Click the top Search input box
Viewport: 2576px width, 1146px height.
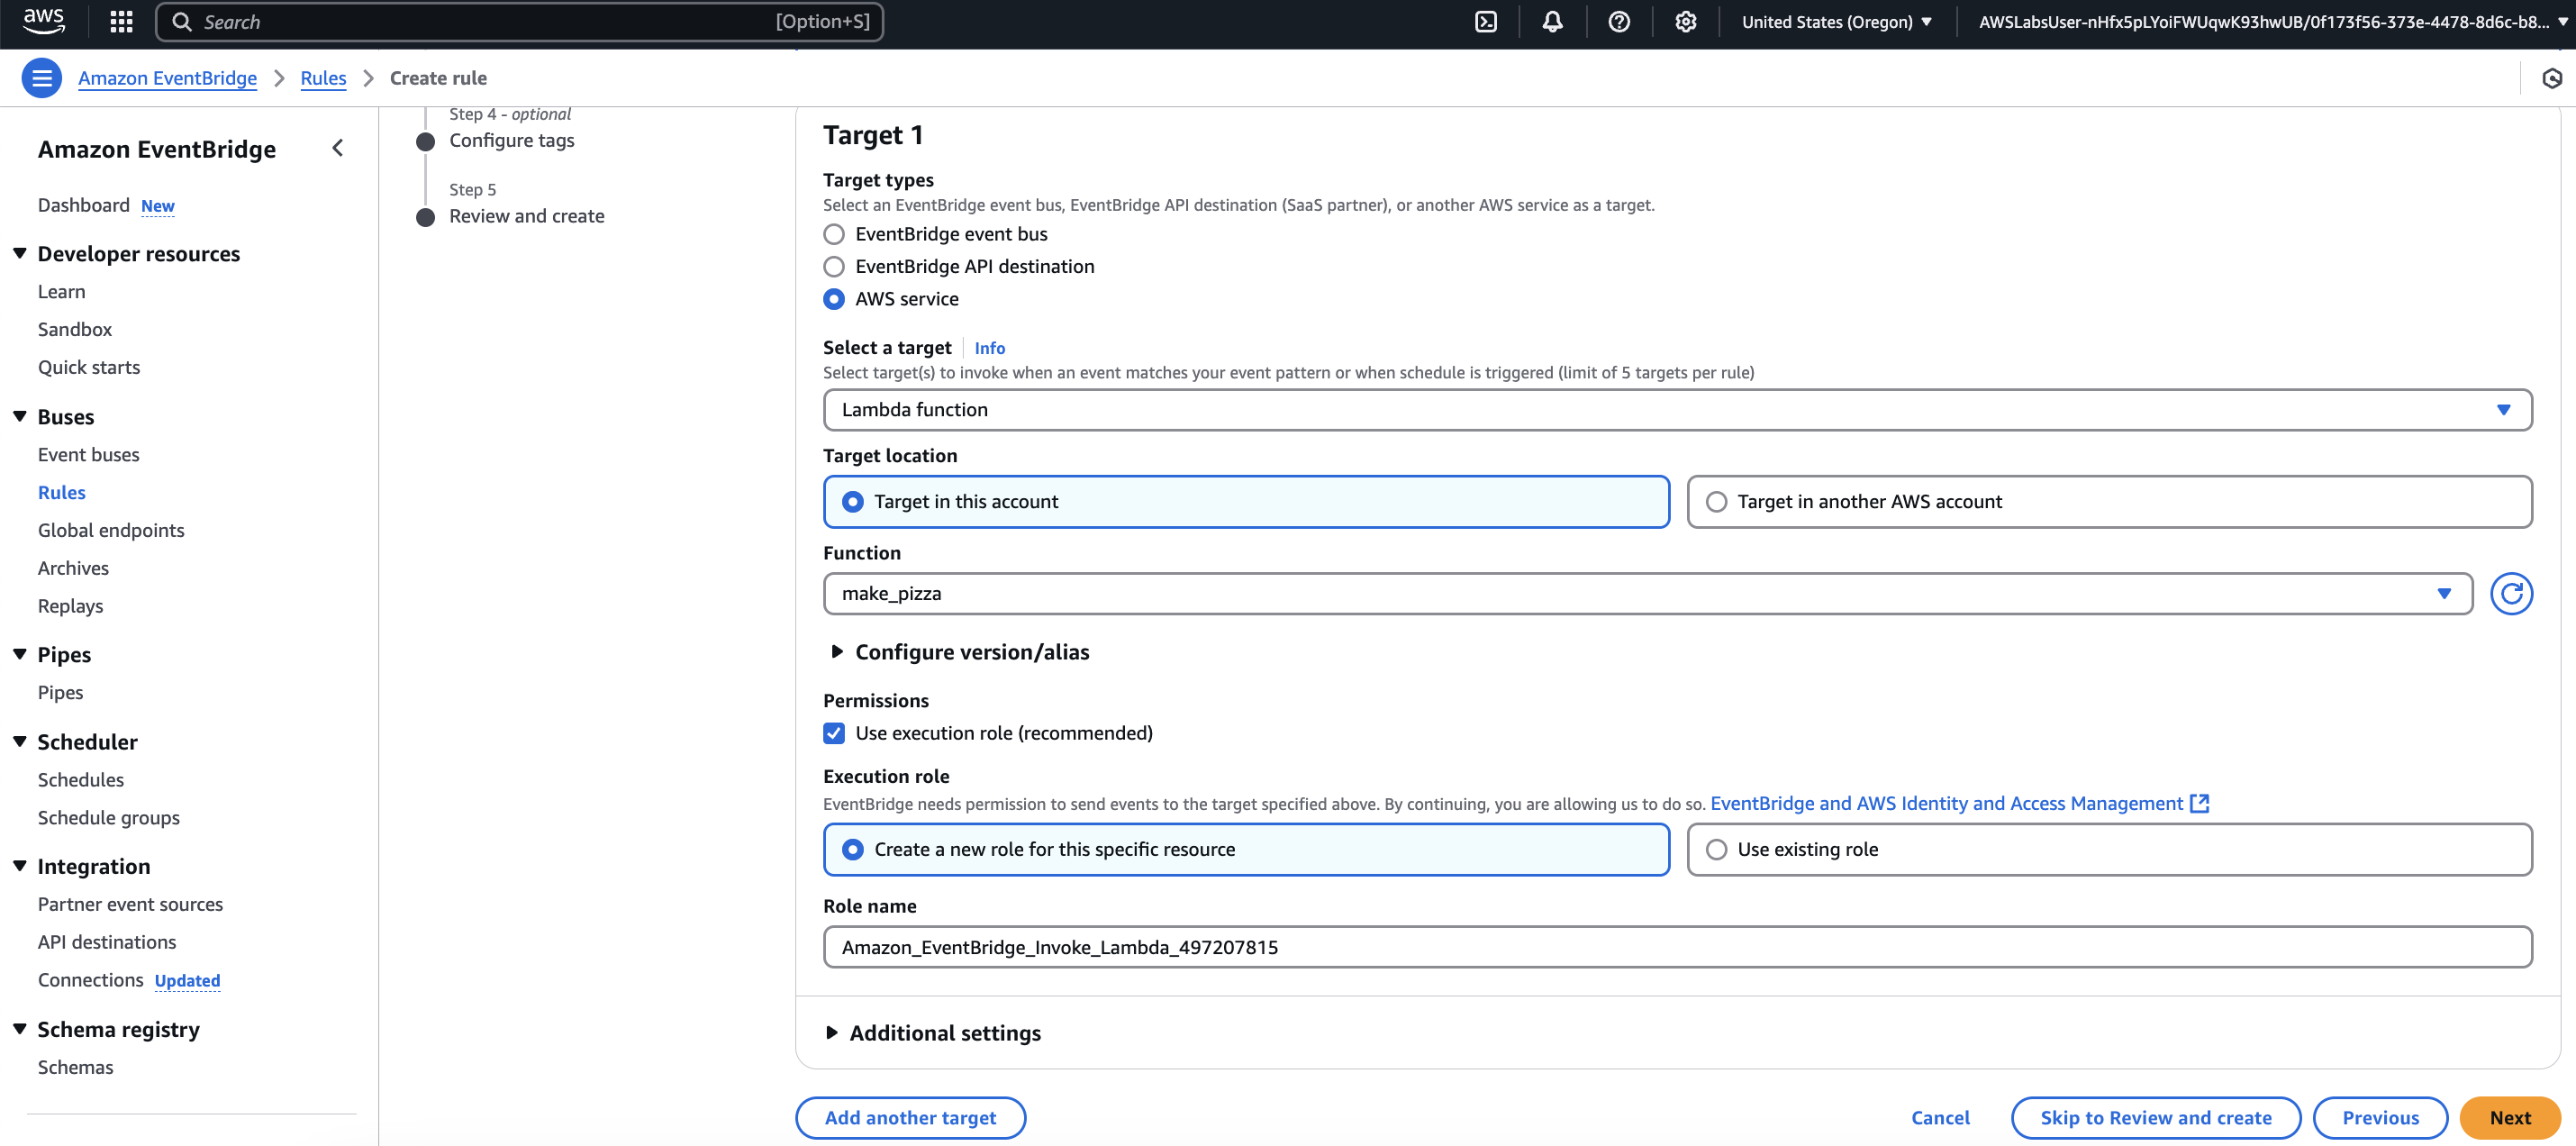[x=519, y=22]
